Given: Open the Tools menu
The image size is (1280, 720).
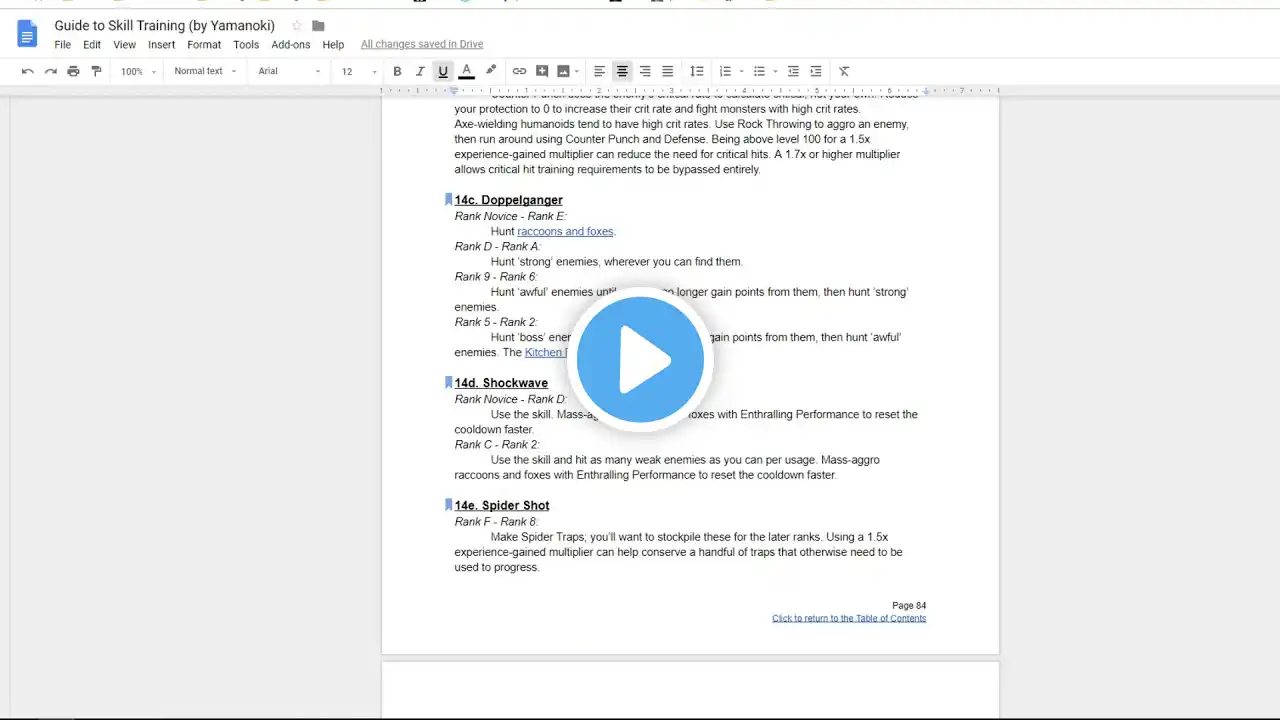Looking at the screenshot, I should (x=246, y=45).
